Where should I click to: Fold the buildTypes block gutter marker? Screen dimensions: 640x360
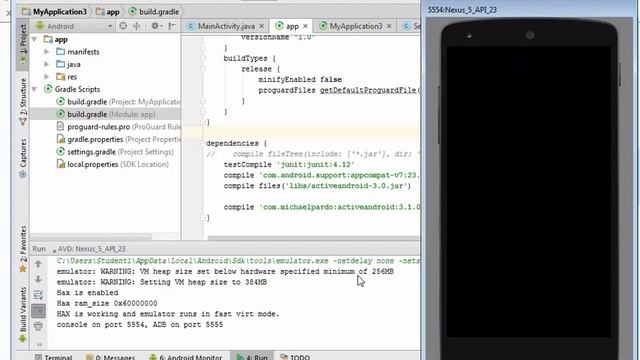click(203, 58)
